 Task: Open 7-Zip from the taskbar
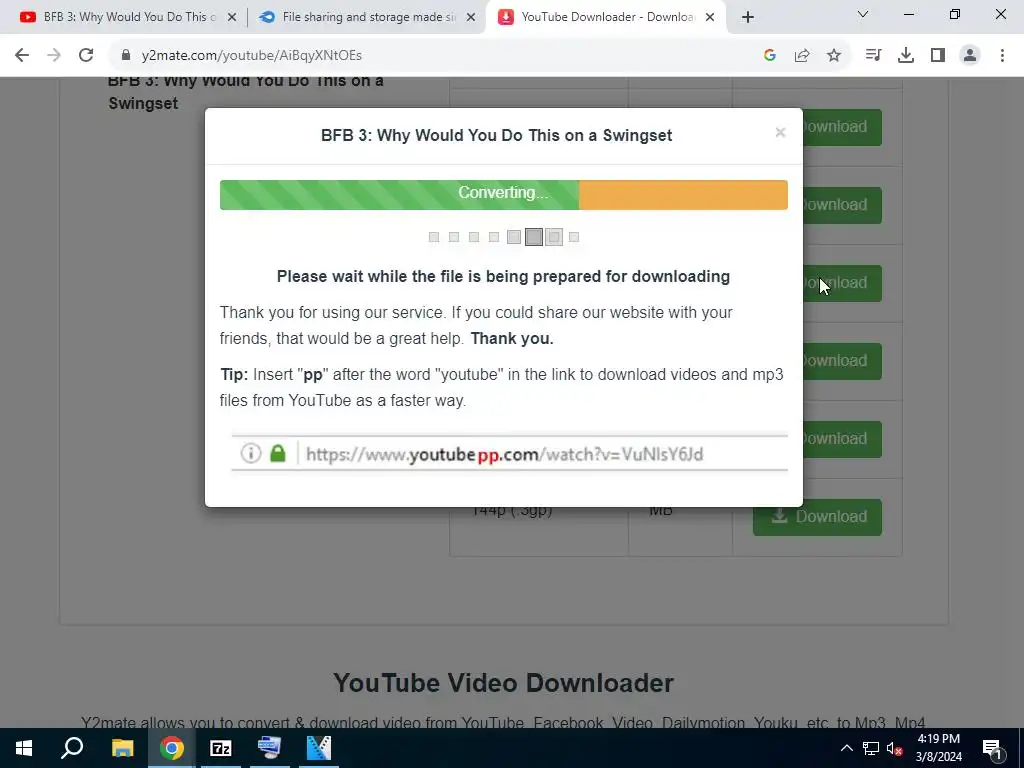[221, 748]
